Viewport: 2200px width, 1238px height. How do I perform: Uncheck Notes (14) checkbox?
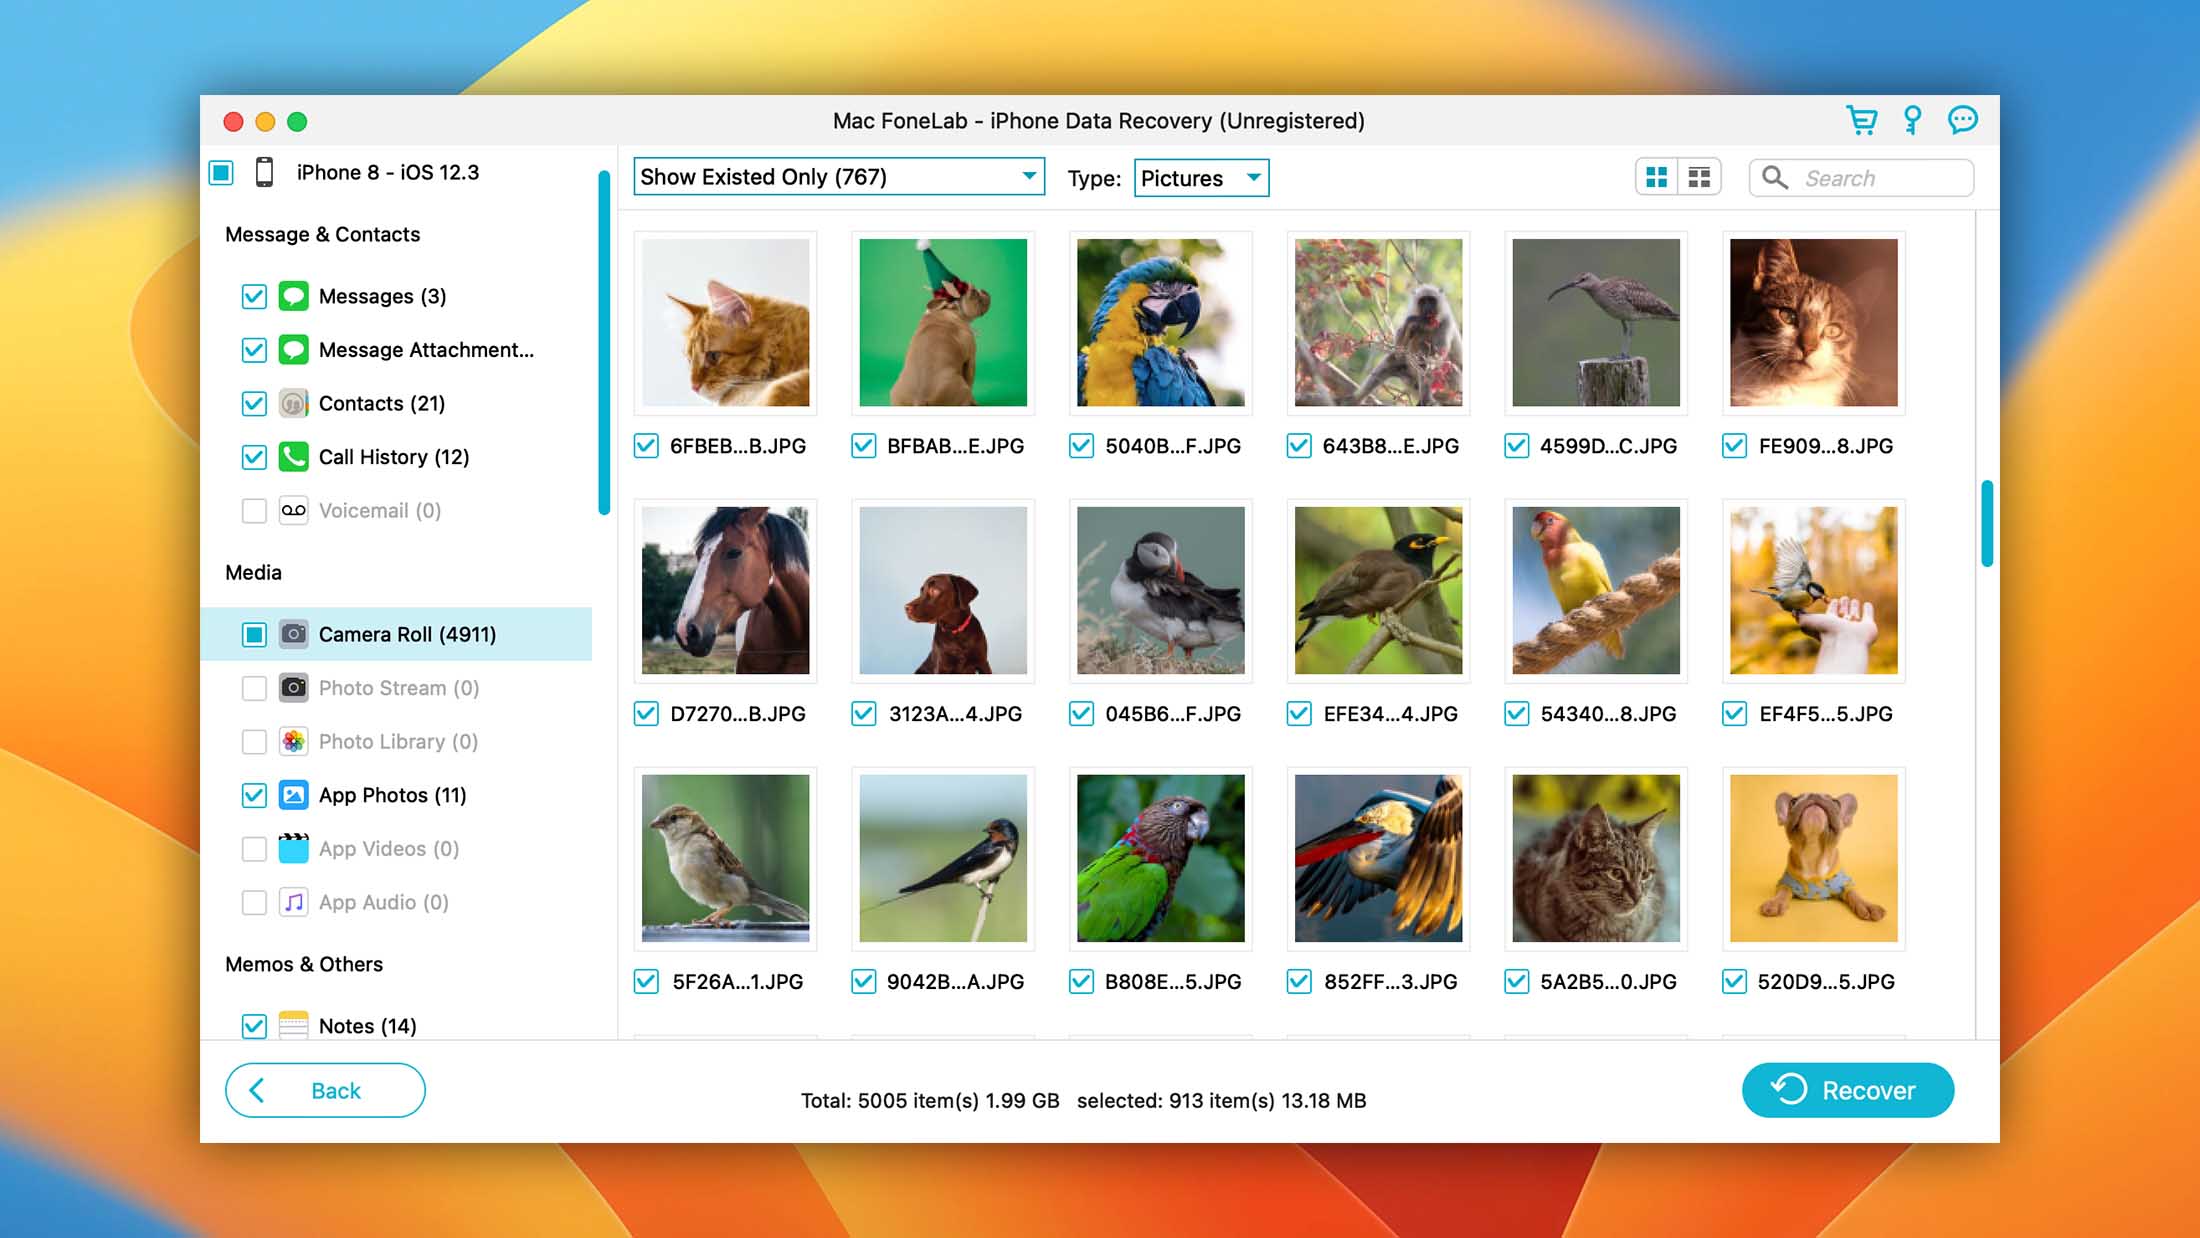[x=254, y=1026]
